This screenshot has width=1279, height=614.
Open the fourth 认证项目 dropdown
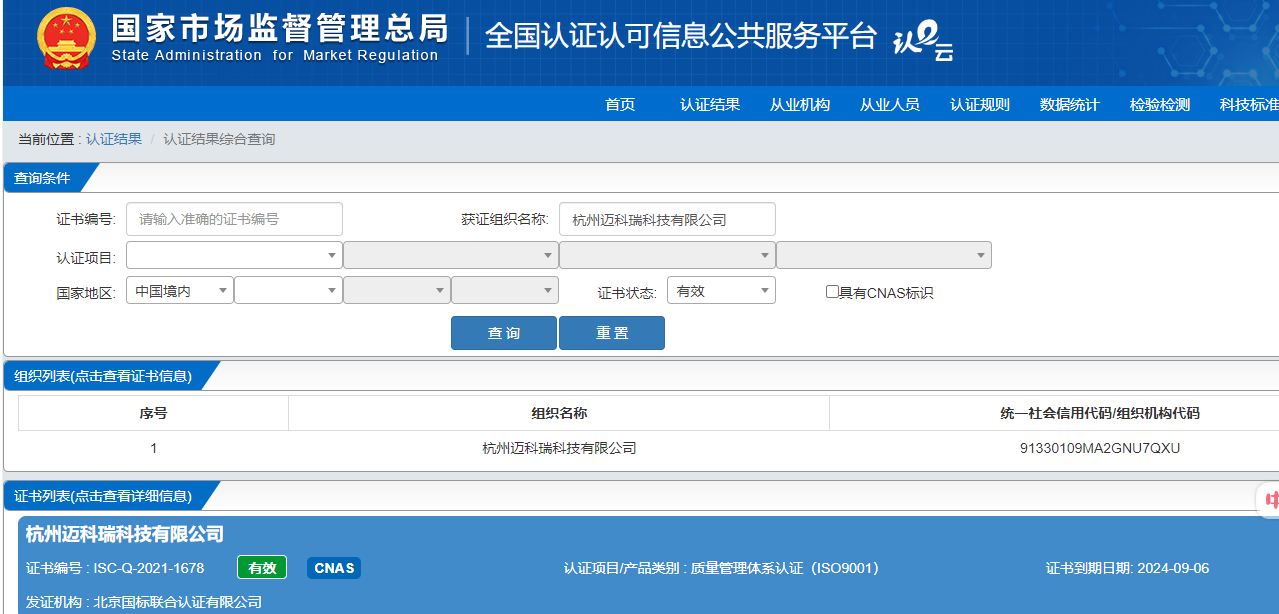pyautogui.click(x=884, y=255)
